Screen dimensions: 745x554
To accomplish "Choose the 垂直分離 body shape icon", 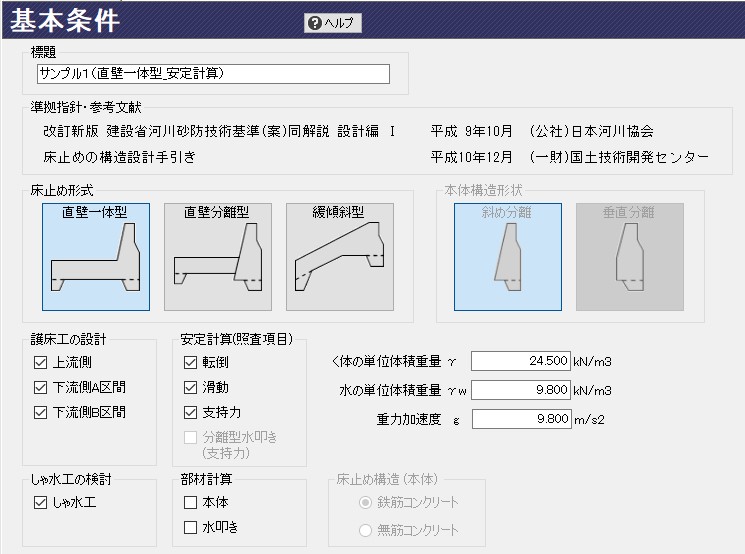I will click(x=629, y=257).
